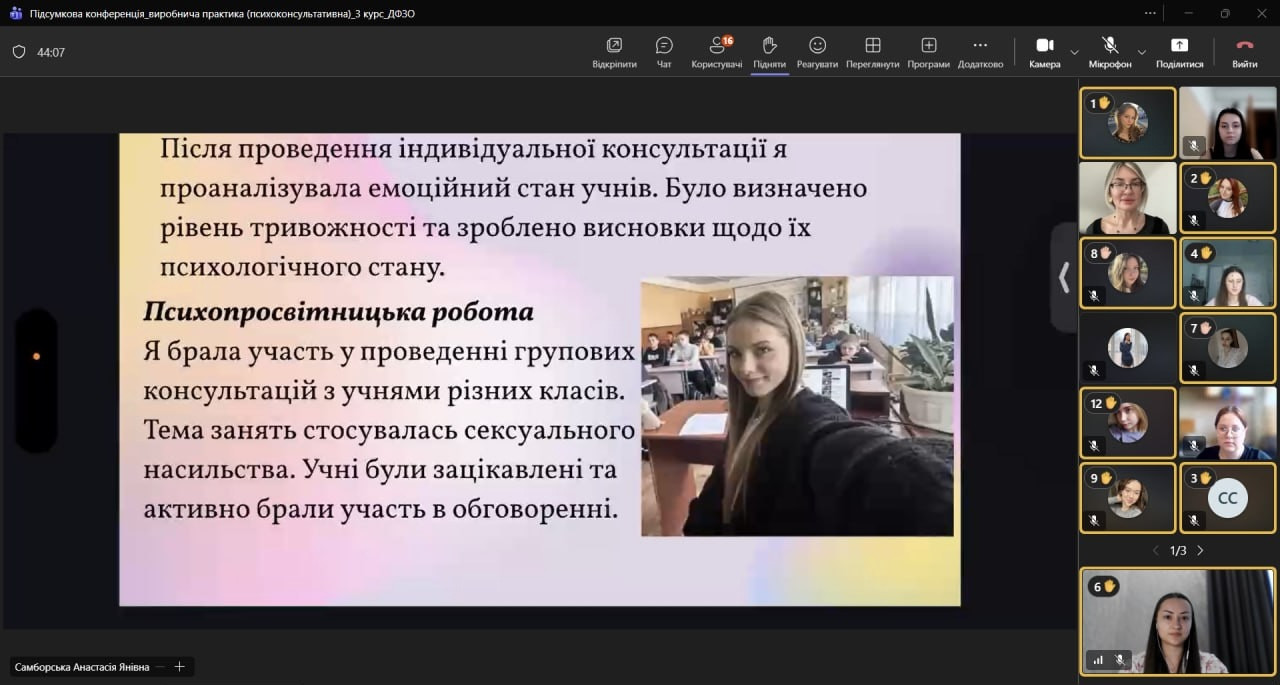
Task: Zoom out shared content with minus button
Action: 159,667
